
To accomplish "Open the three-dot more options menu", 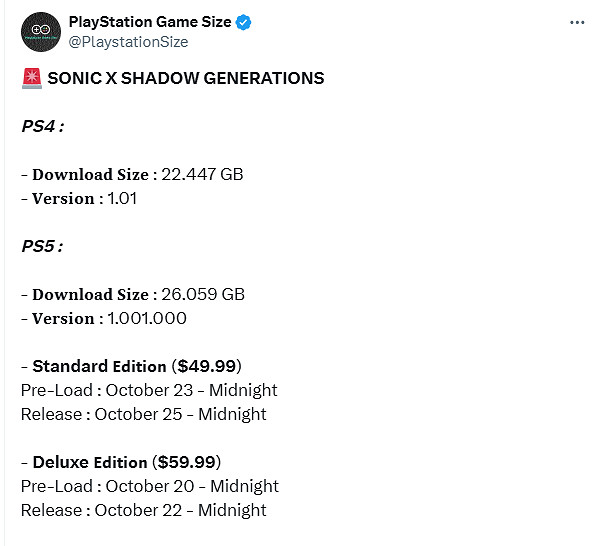I will click(576, 22).
